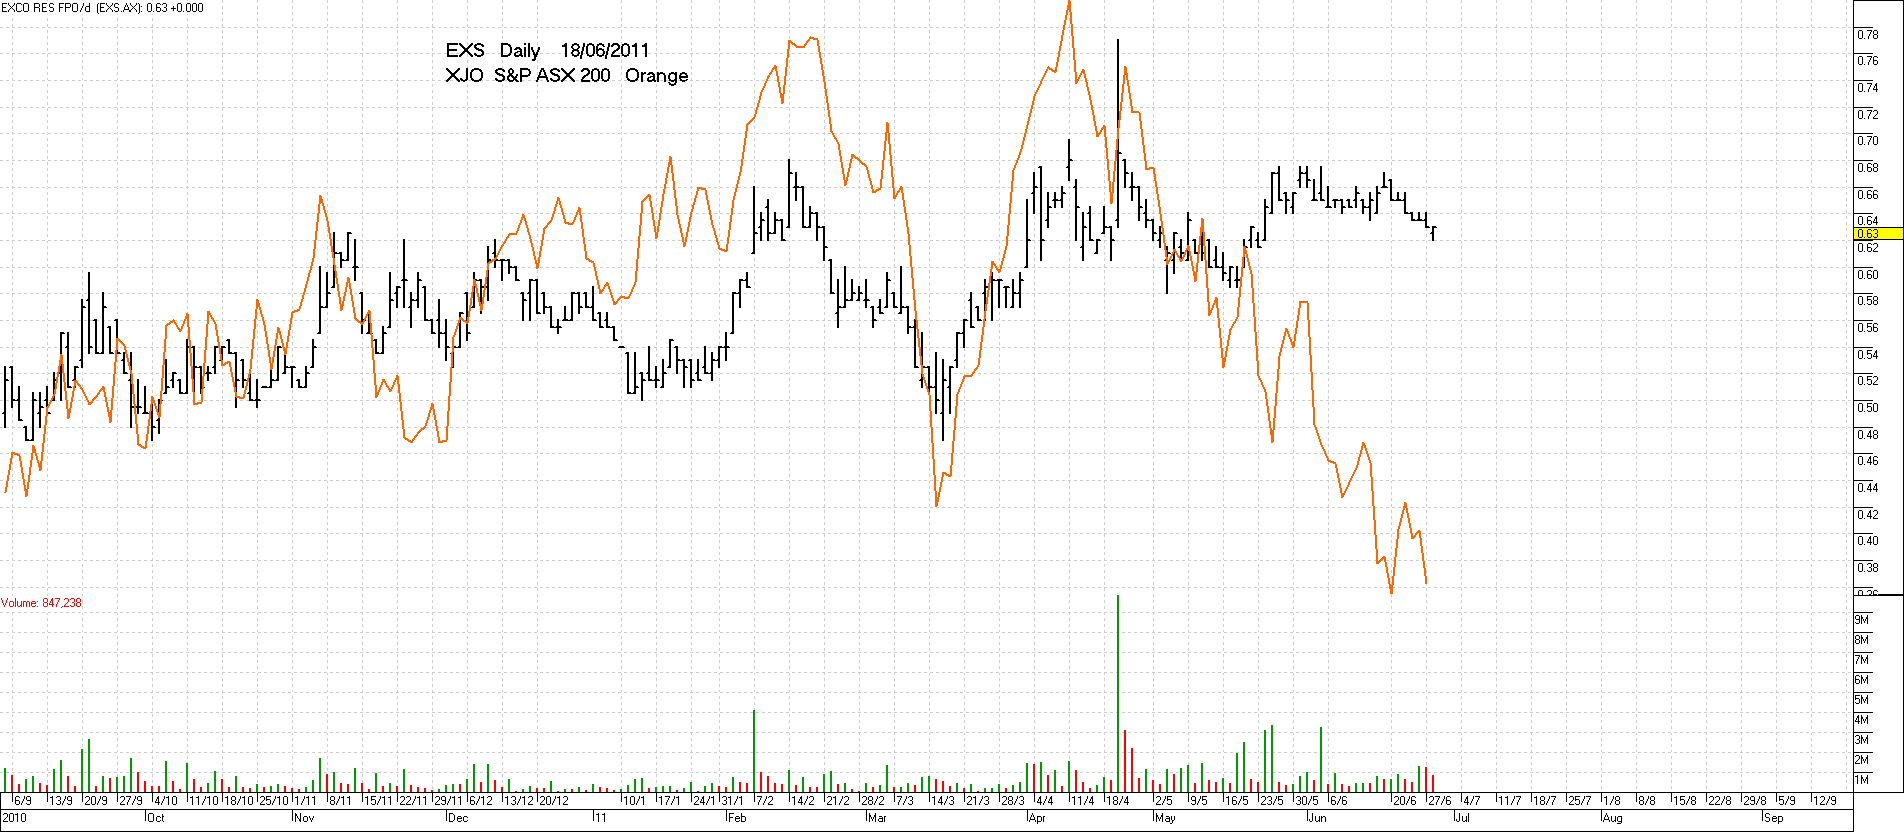
Task: Click the '14/3' date tick on the time axis
Action: (942, 801)
